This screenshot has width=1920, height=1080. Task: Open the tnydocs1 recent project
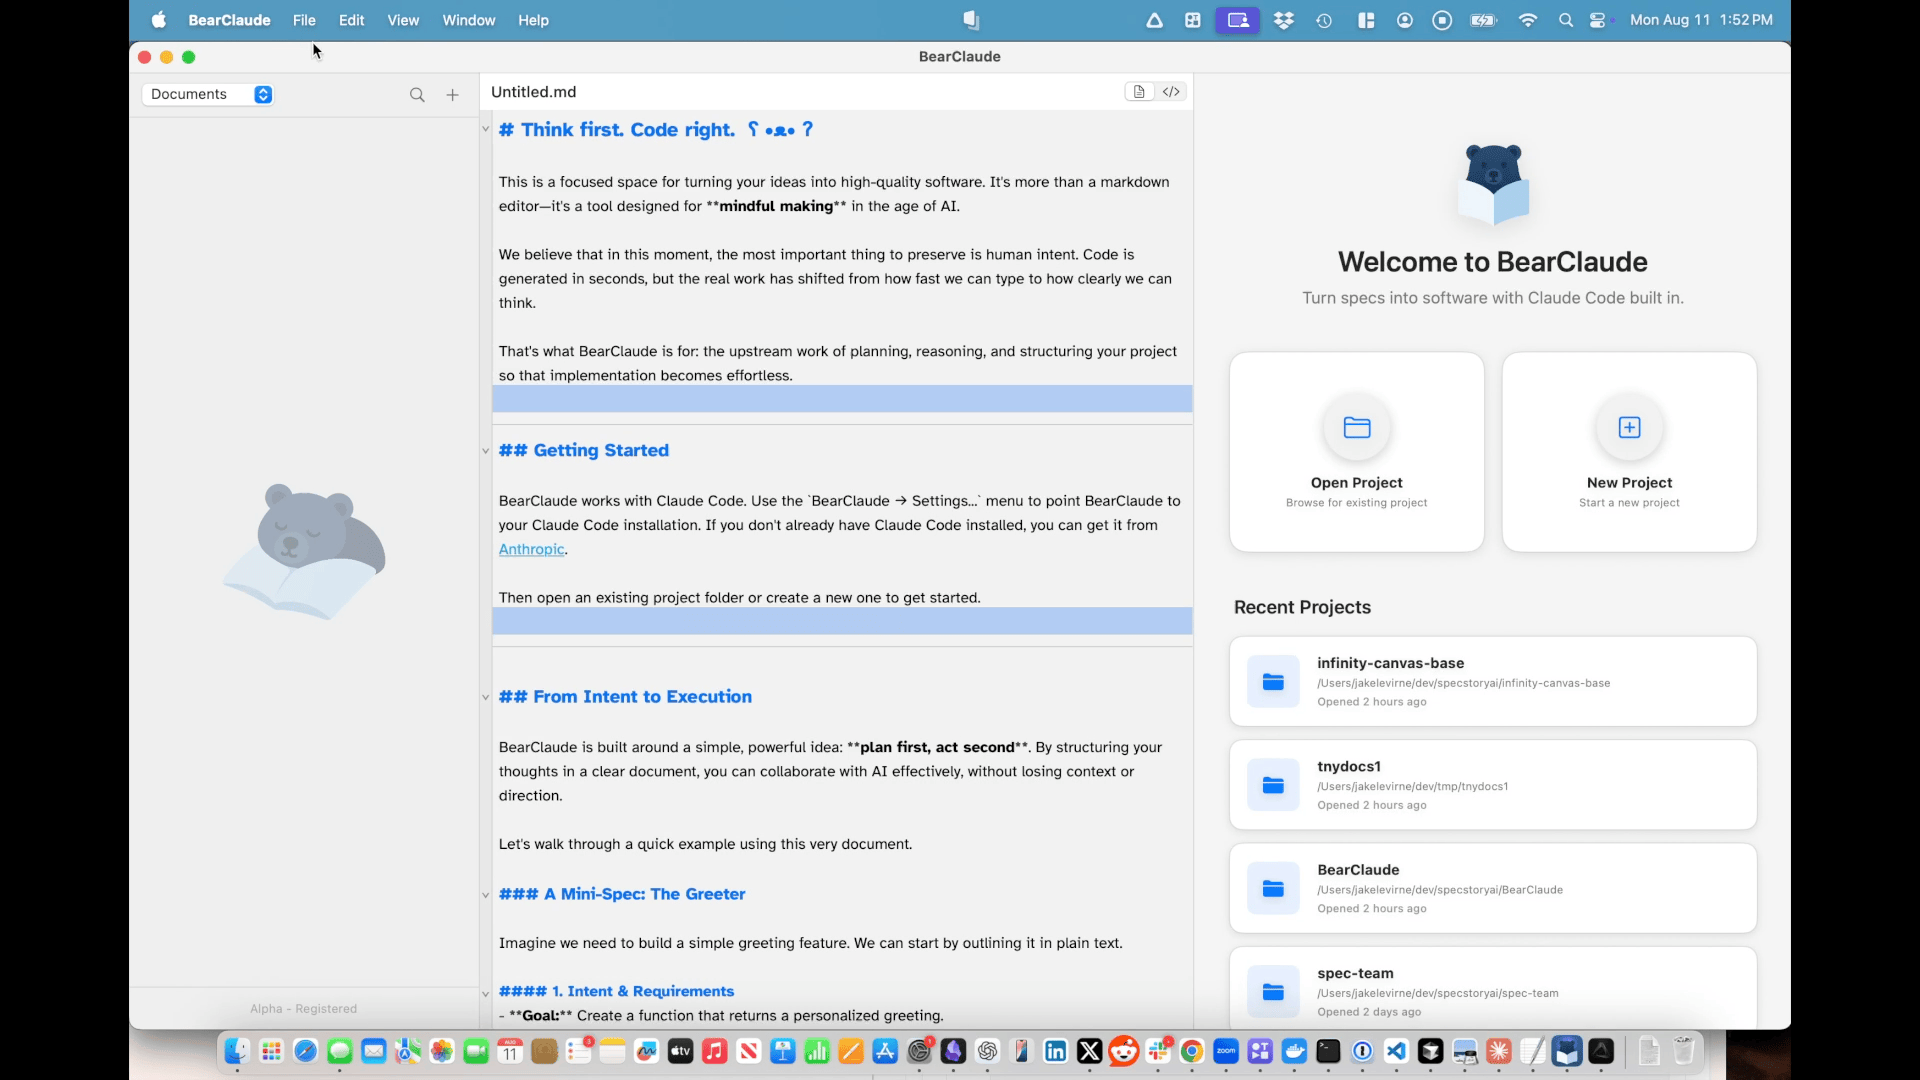(x=1493, y=785)
